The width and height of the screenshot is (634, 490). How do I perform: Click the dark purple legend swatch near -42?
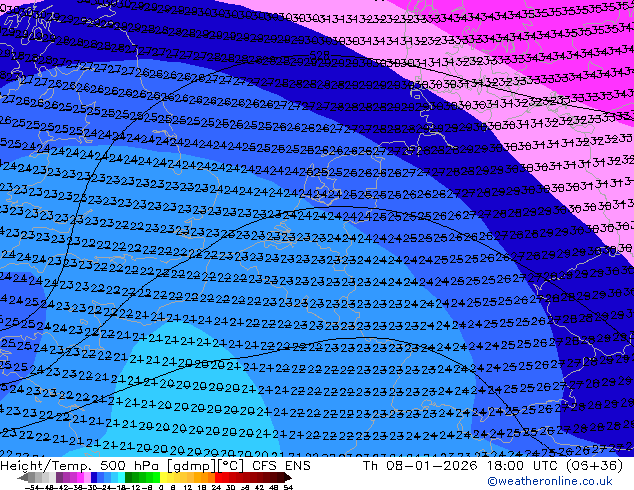click(x=59, y=478)
